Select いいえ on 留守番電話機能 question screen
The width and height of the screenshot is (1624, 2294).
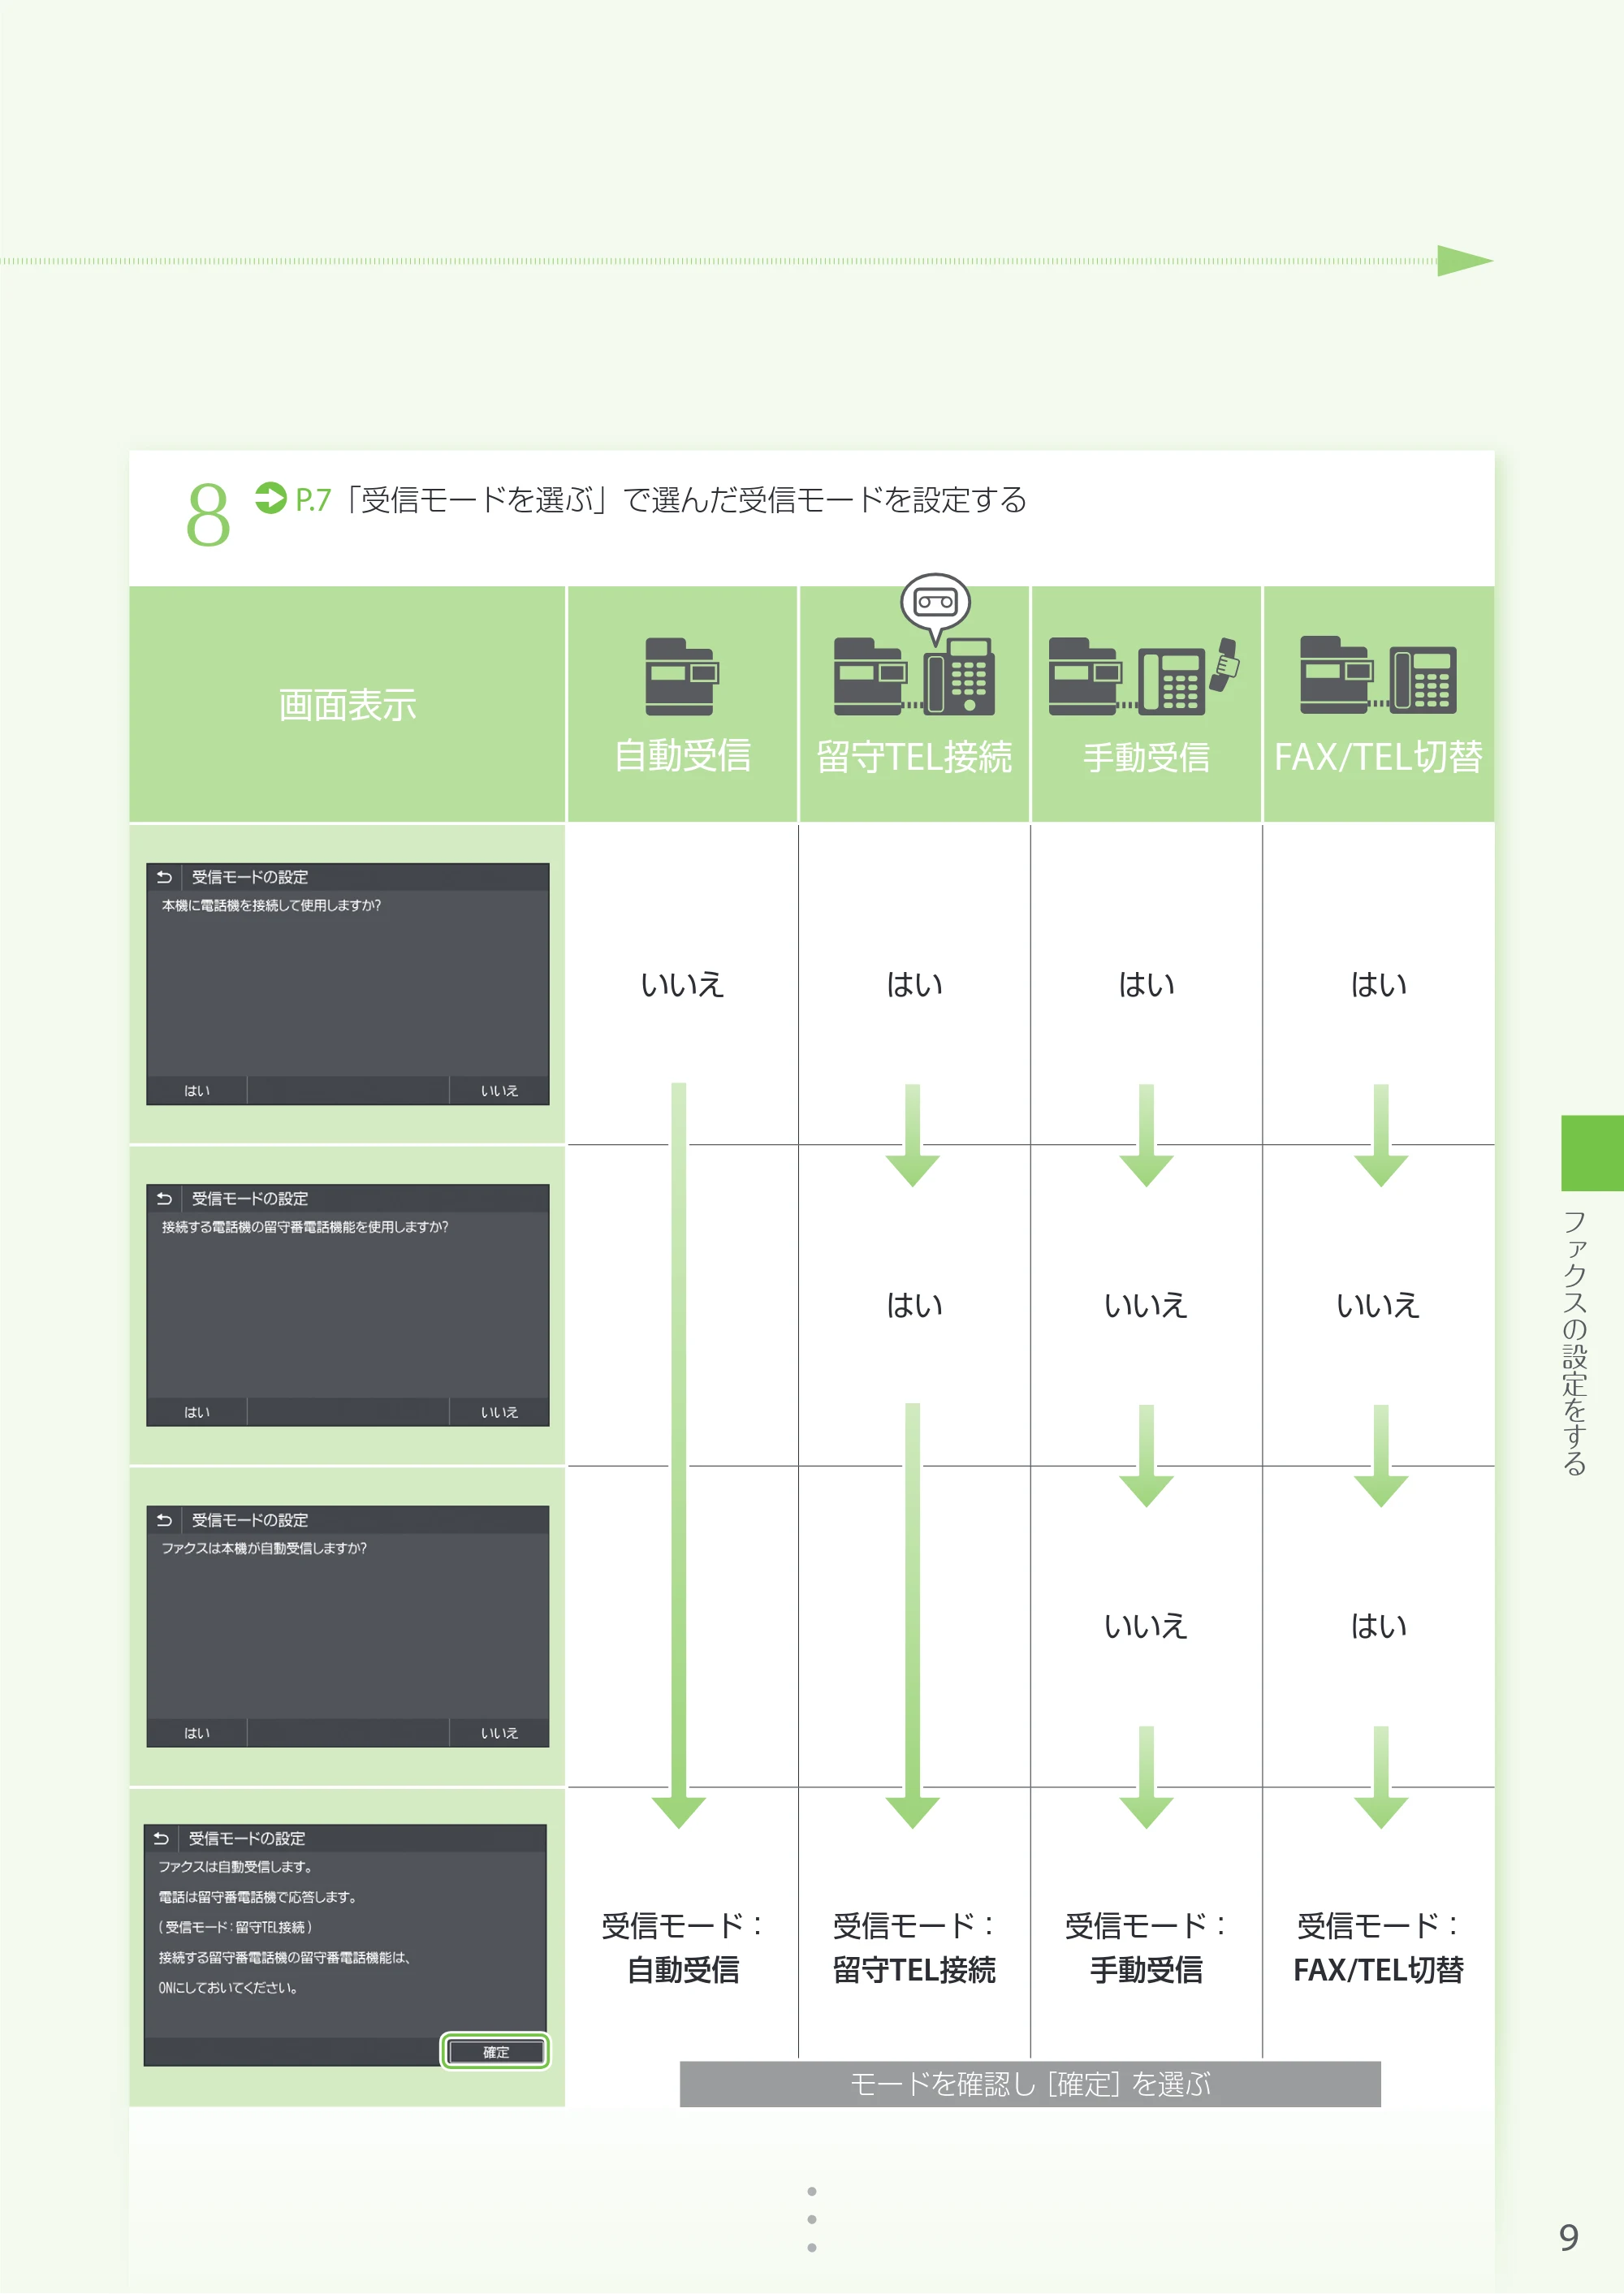point(499,1411)
